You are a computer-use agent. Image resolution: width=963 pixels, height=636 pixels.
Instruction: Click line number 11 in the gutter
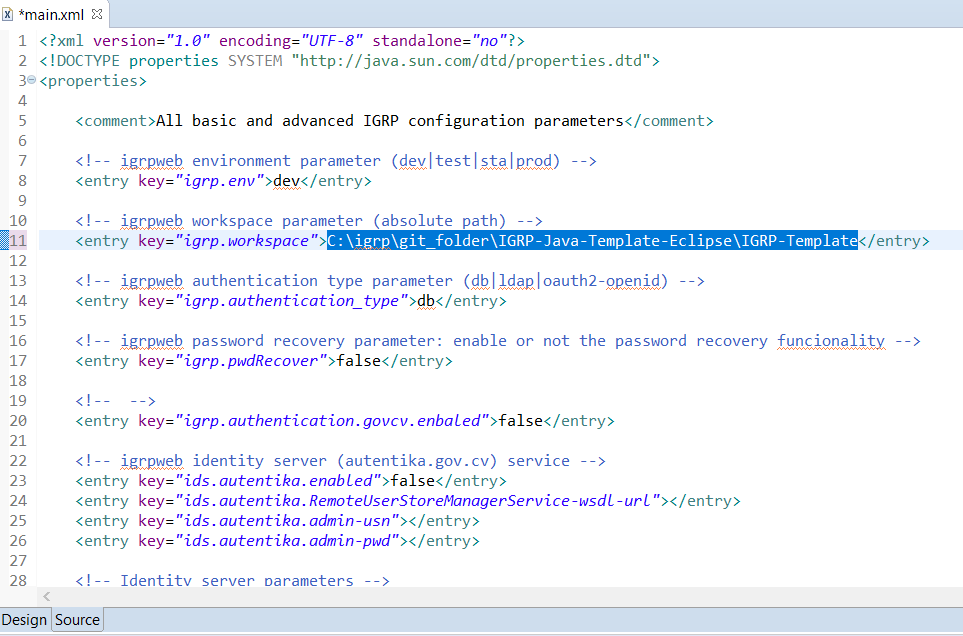(18, 241)
